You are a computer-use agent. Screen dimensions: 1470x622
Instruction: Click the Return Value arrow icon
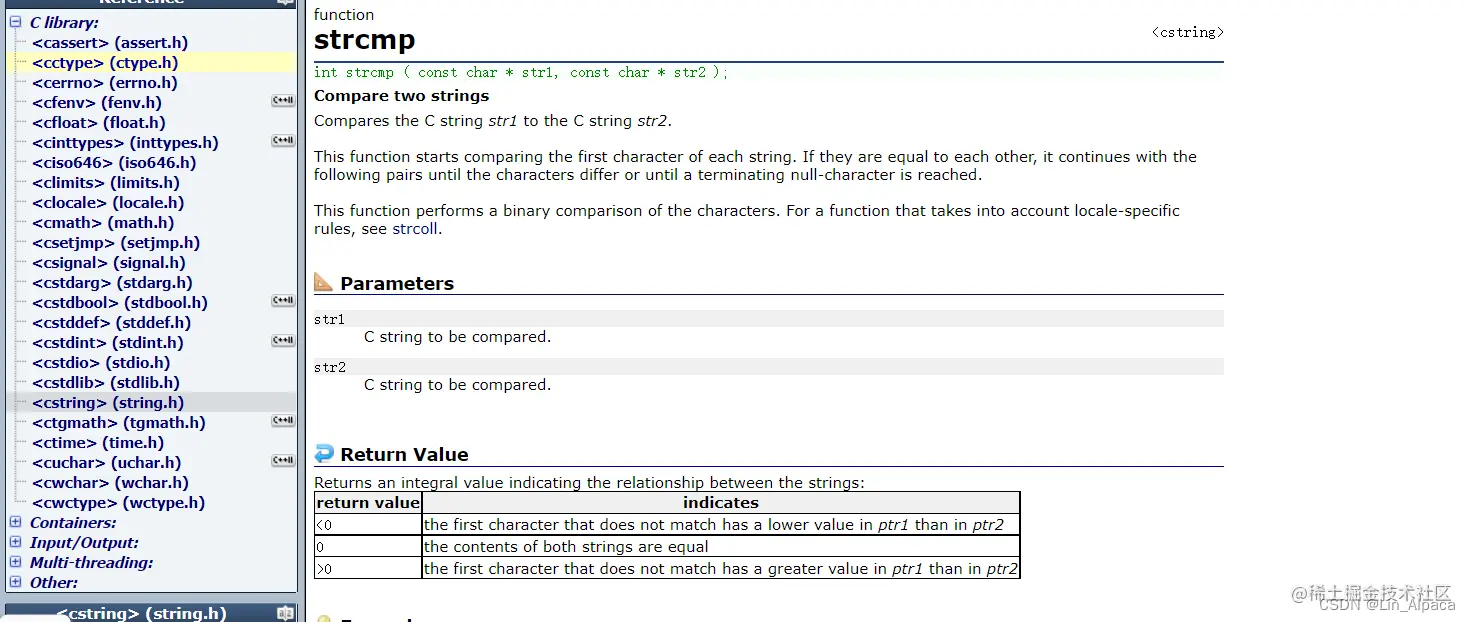pyautogui.click(x=323, y=453)
